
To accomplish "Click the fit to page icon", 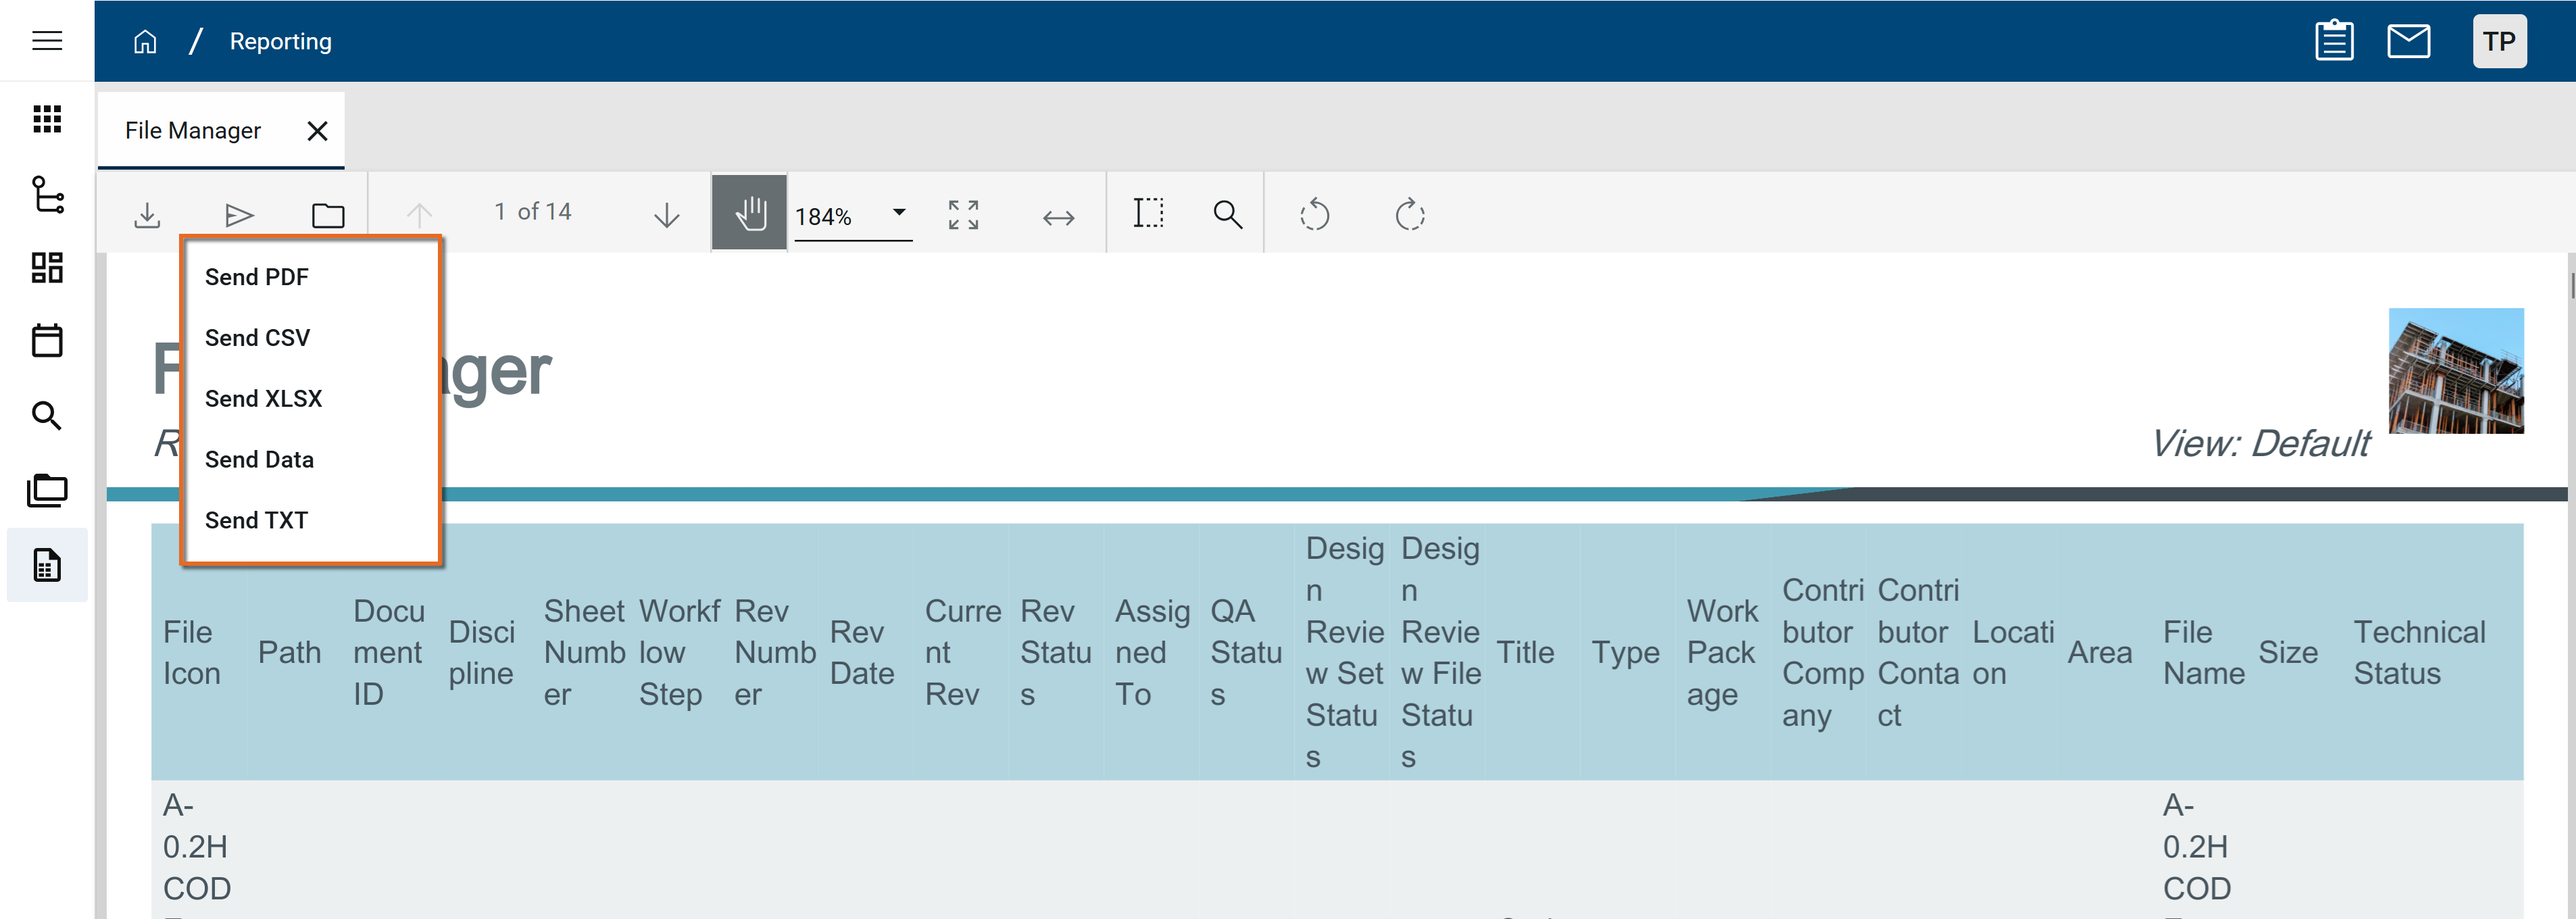I will point(963,215).
